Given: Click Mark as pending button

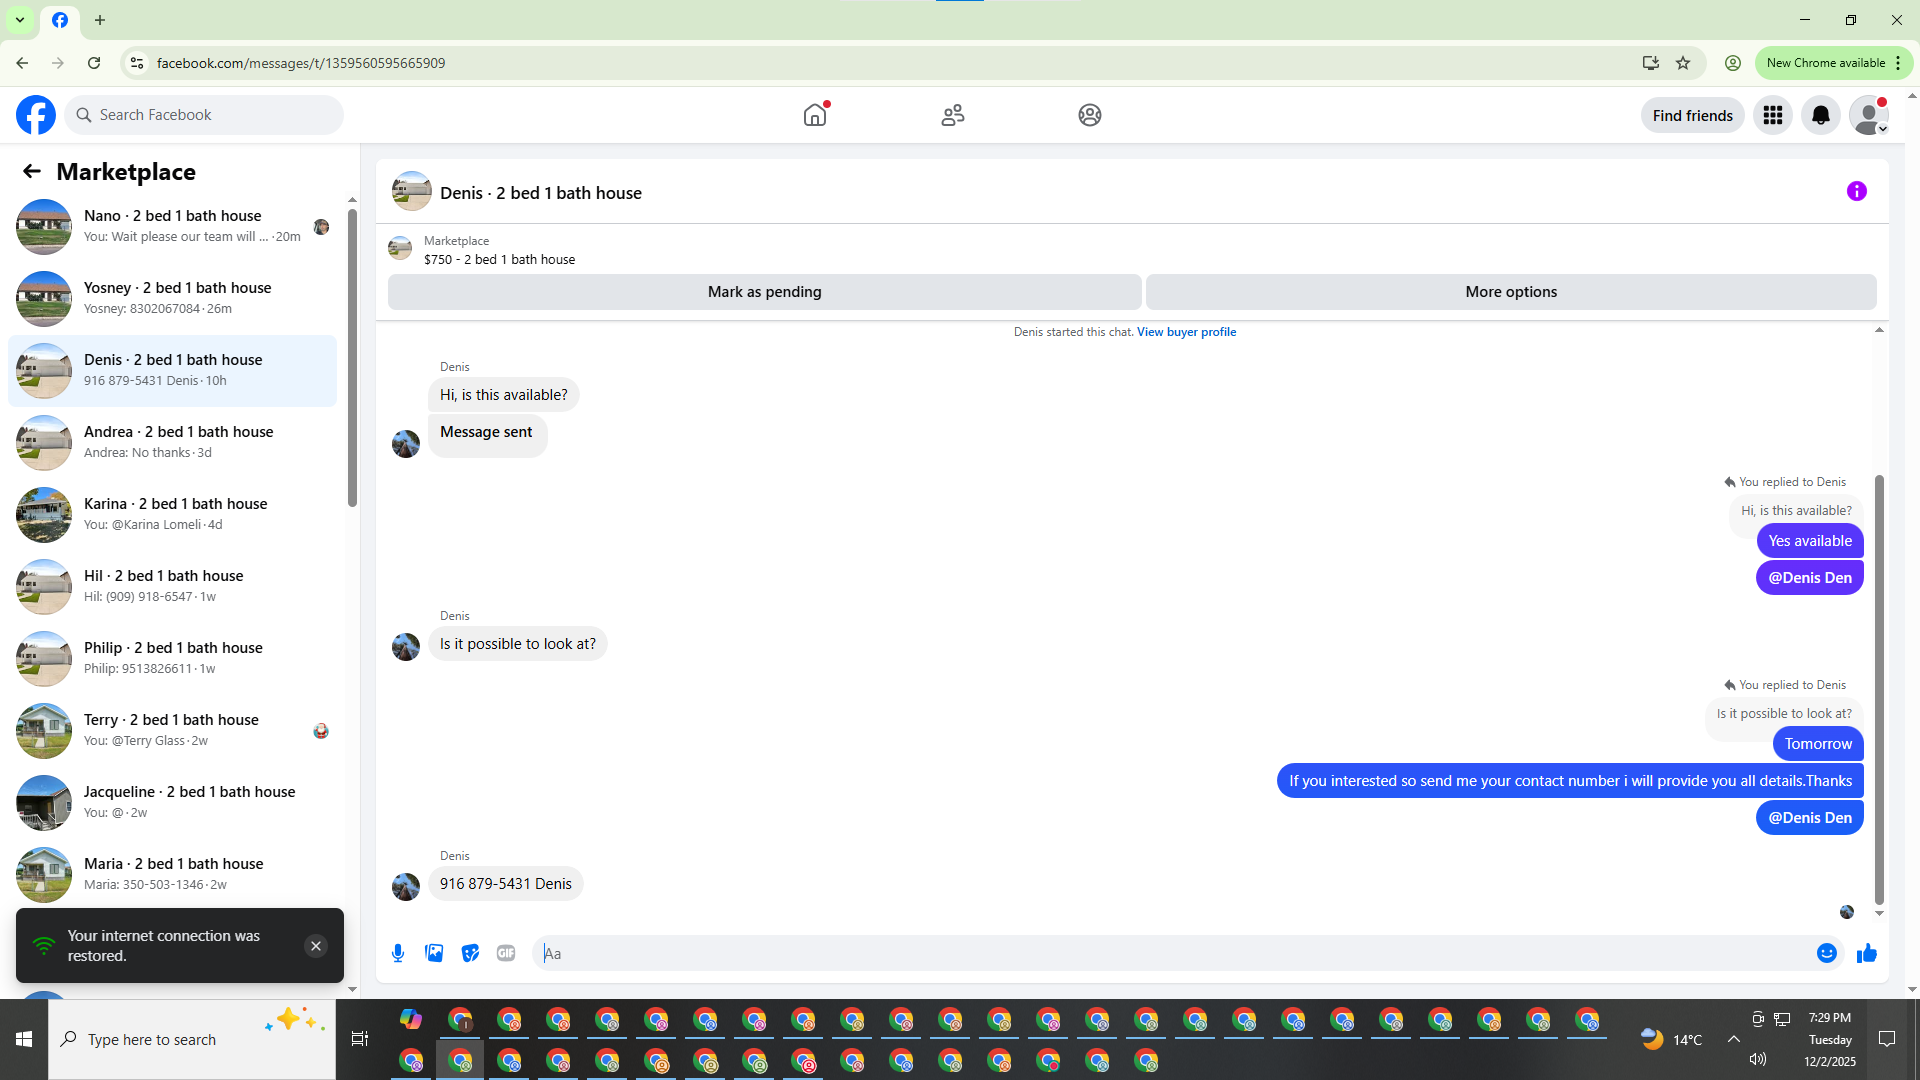Looking at the screenshot, I should [764, 292].
